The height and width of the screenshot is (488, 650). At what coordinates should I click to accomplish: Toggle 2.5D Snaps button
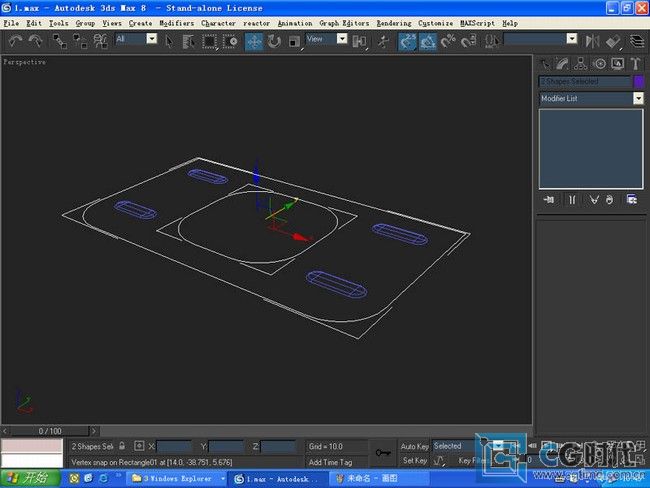[x=407, y=41]
